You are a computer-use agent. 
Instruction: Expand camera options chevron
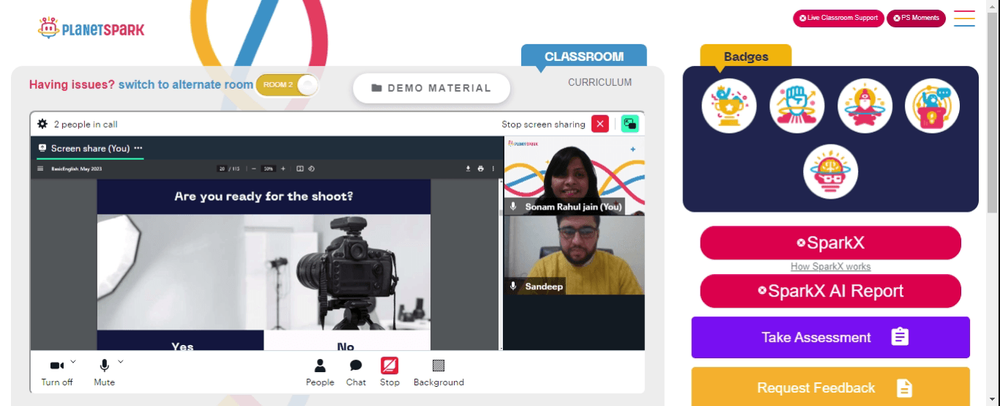tap(73, 361)
